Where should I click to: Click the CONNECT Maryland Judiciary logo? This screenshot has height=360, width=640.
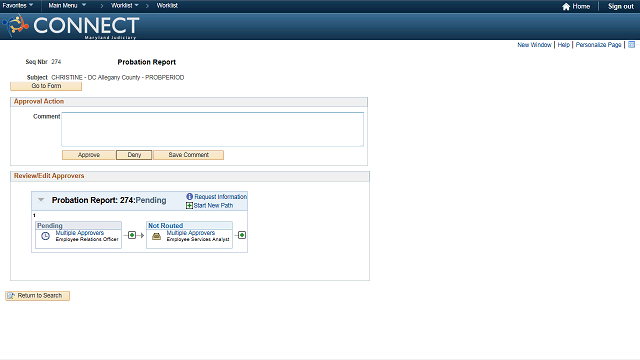click(x=71, y=26)
